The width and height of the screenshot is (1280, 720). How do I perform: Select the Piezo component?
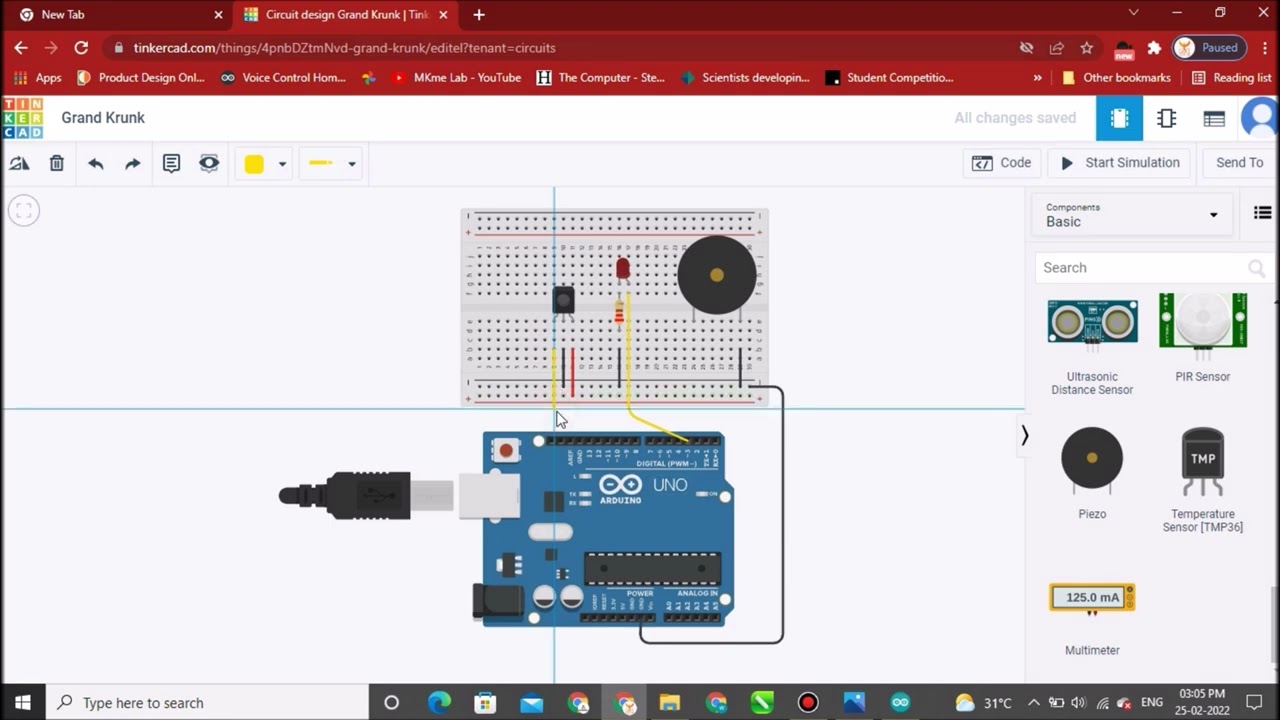tap(1092, 473)
